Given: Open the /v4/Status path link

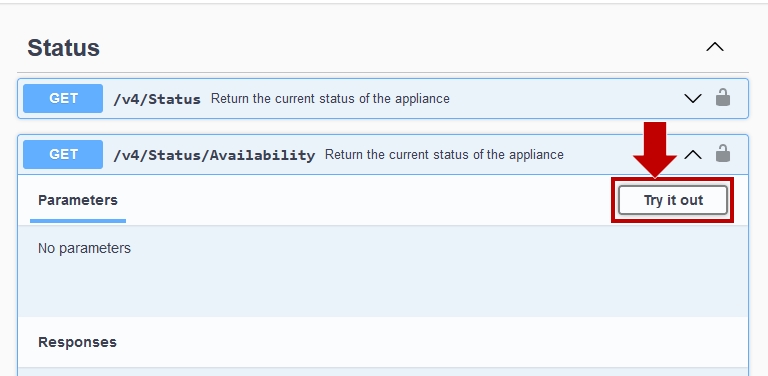Looking at the screenshot, I should (157, 99).
